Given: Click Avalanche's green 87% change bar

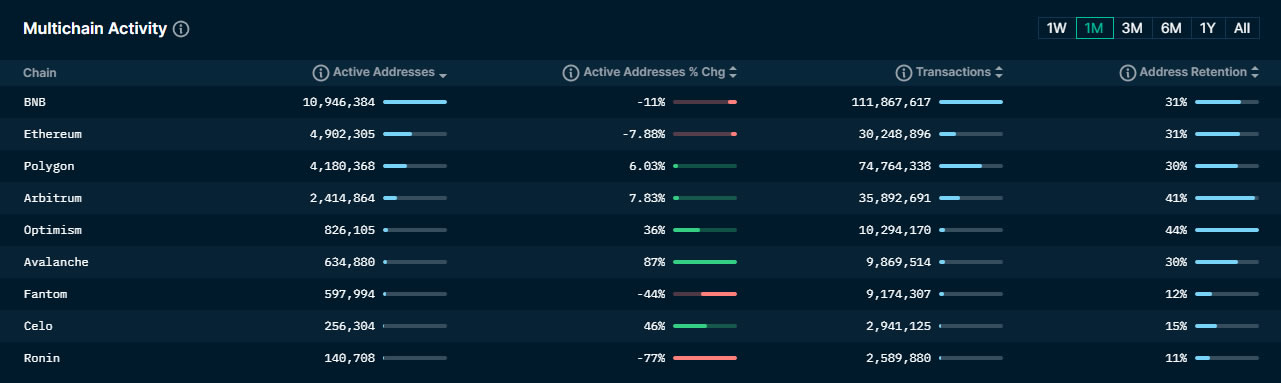Looking at the screenshot, I should click(x=705, y=262).
